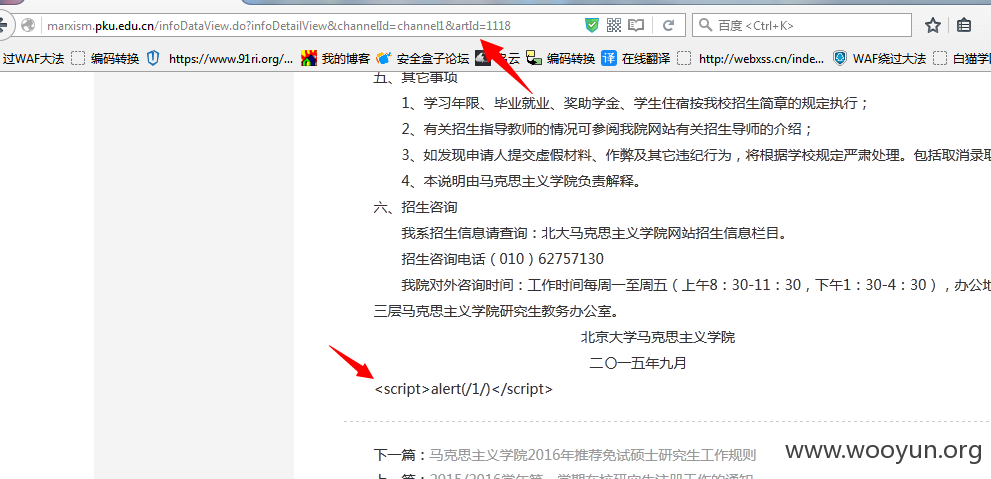Screen dimensions: 991x479
Task: Click line 我院对外咨询时间
Action: coord(695,286)
